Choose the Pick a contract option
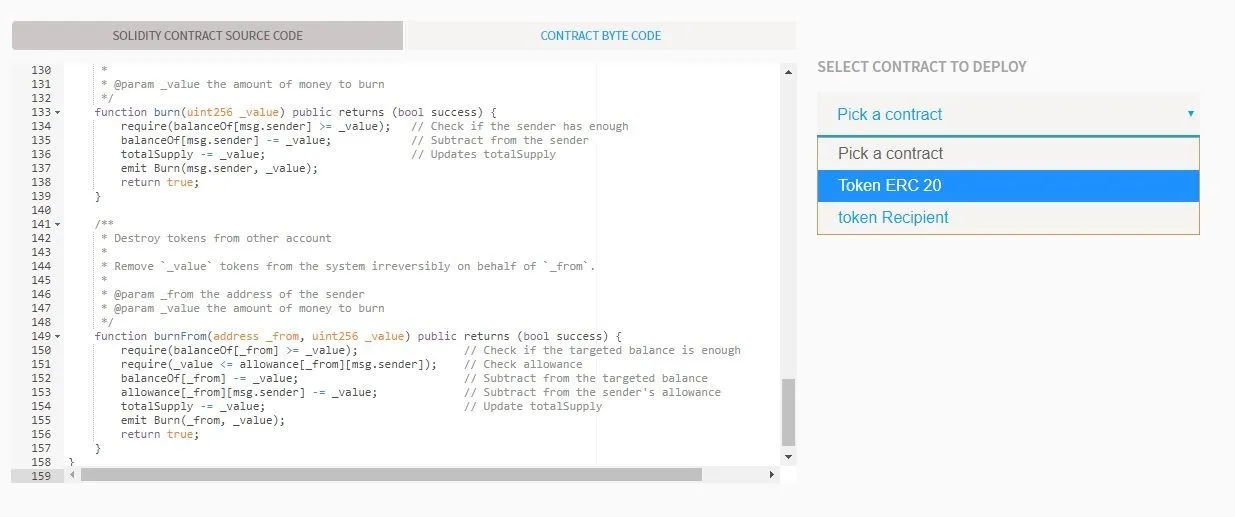The height and width of the screenshot is (517, 1235). pos(1008,153)
